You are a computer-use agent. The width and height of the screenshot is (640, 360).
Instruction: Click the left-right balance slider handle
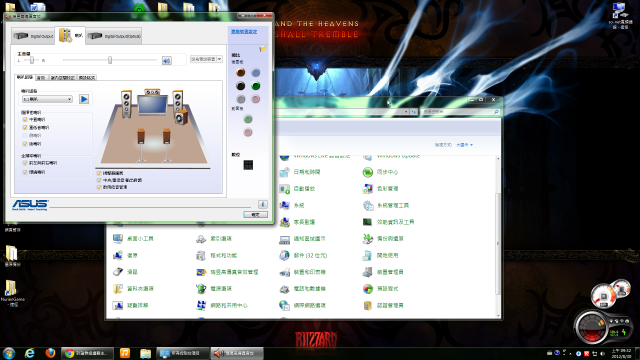32,60
